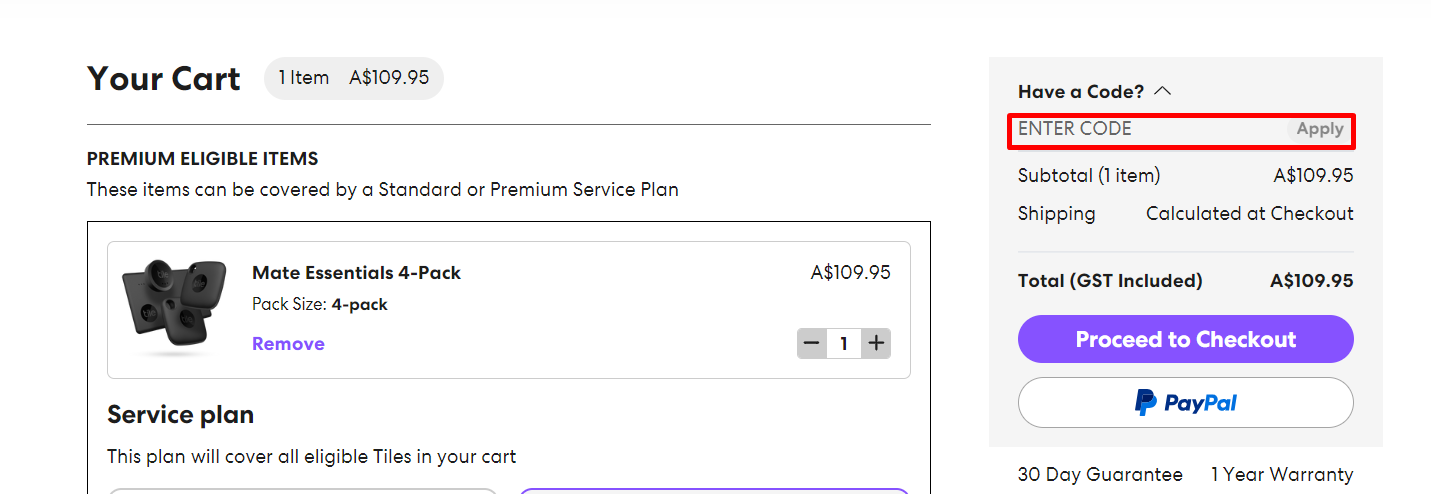Focus the ENTER CODE input field
This screenshot has width=1431, height=494.
click(x=1140, y=129)
